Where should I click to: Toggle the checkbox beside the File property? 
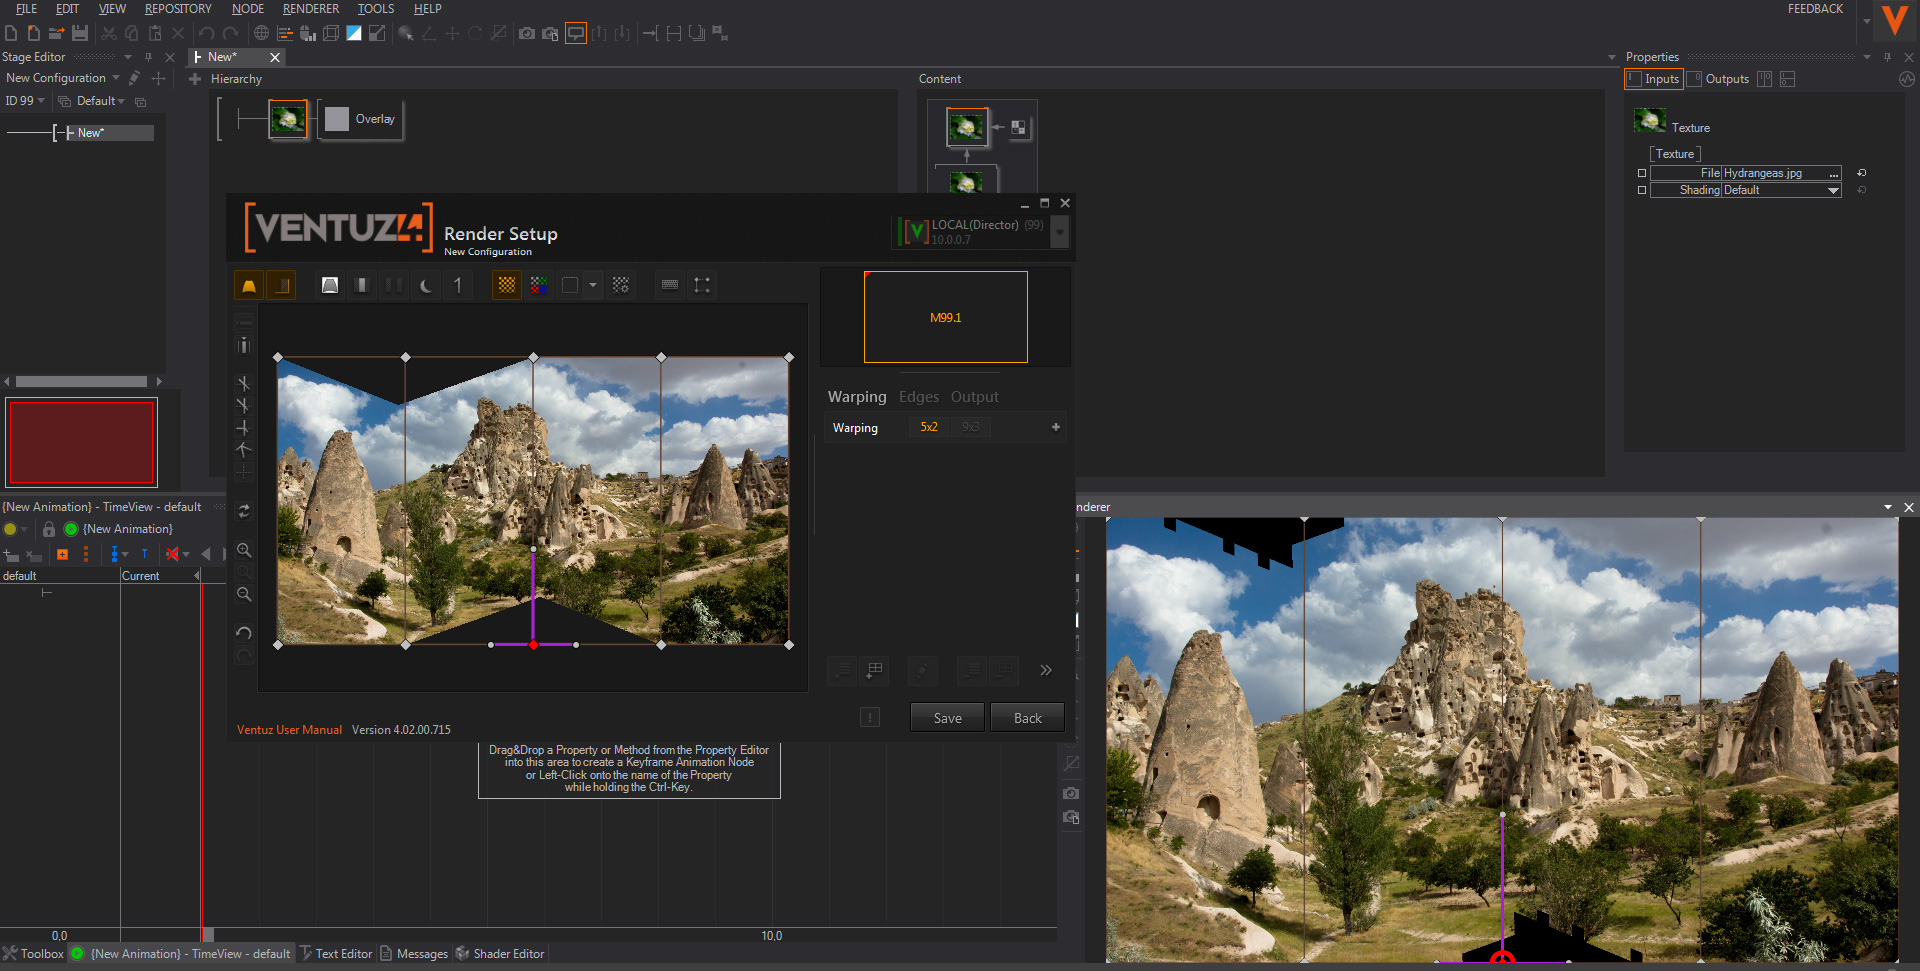(1641, 173)
